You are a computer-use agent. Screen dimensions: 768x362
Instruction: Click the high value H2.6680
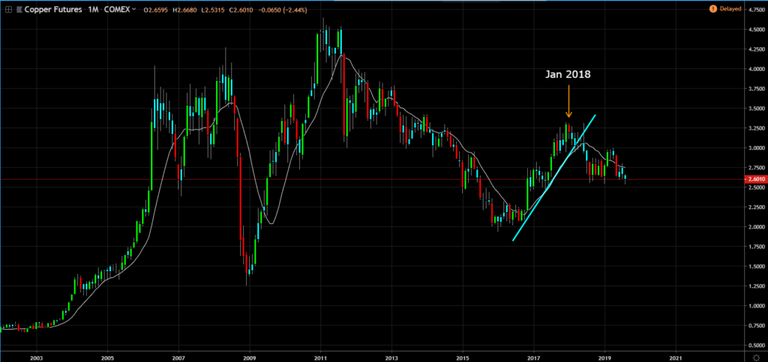tap(185, 9)
